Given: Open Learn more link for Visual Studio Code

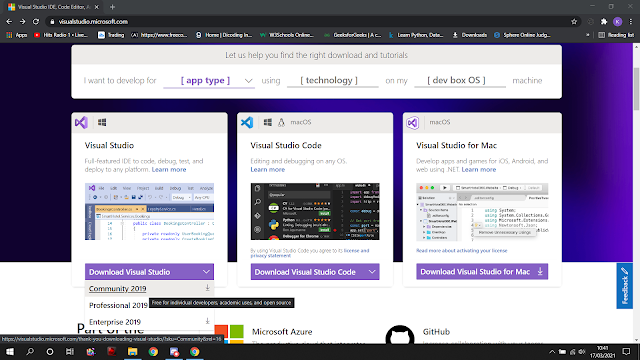Looking at the screenshot, I should (268, 169).
